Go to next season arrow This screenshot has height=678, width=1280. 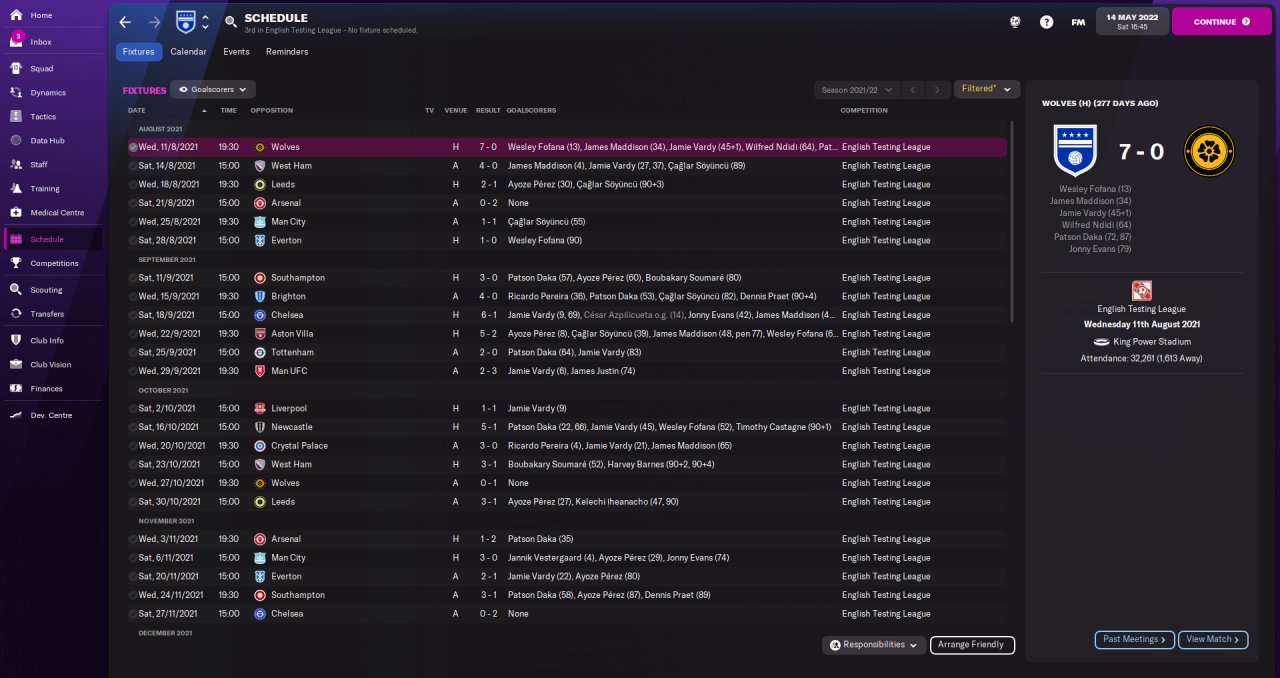[x=937, y=90]
